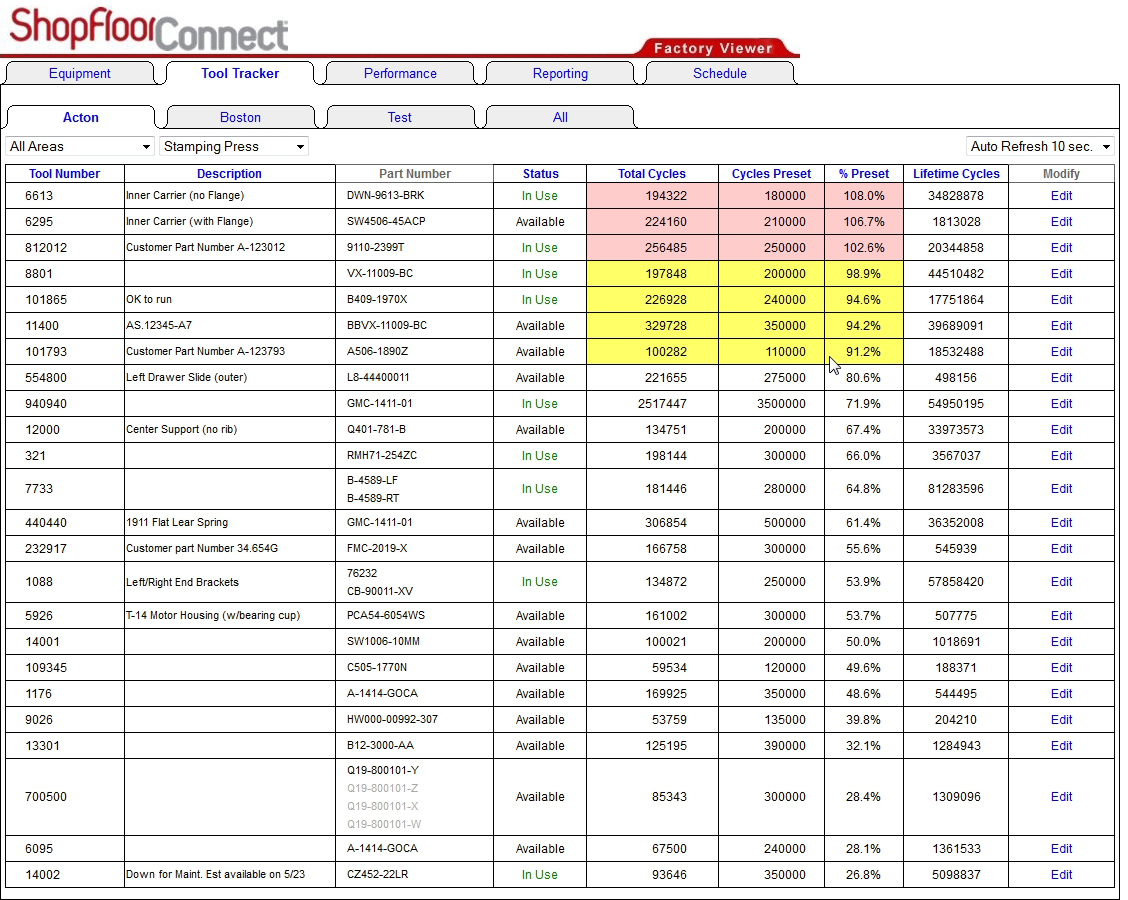Show the All locations tab
The height and width of the screenshot is (900, 1128).
click(559, 116)
